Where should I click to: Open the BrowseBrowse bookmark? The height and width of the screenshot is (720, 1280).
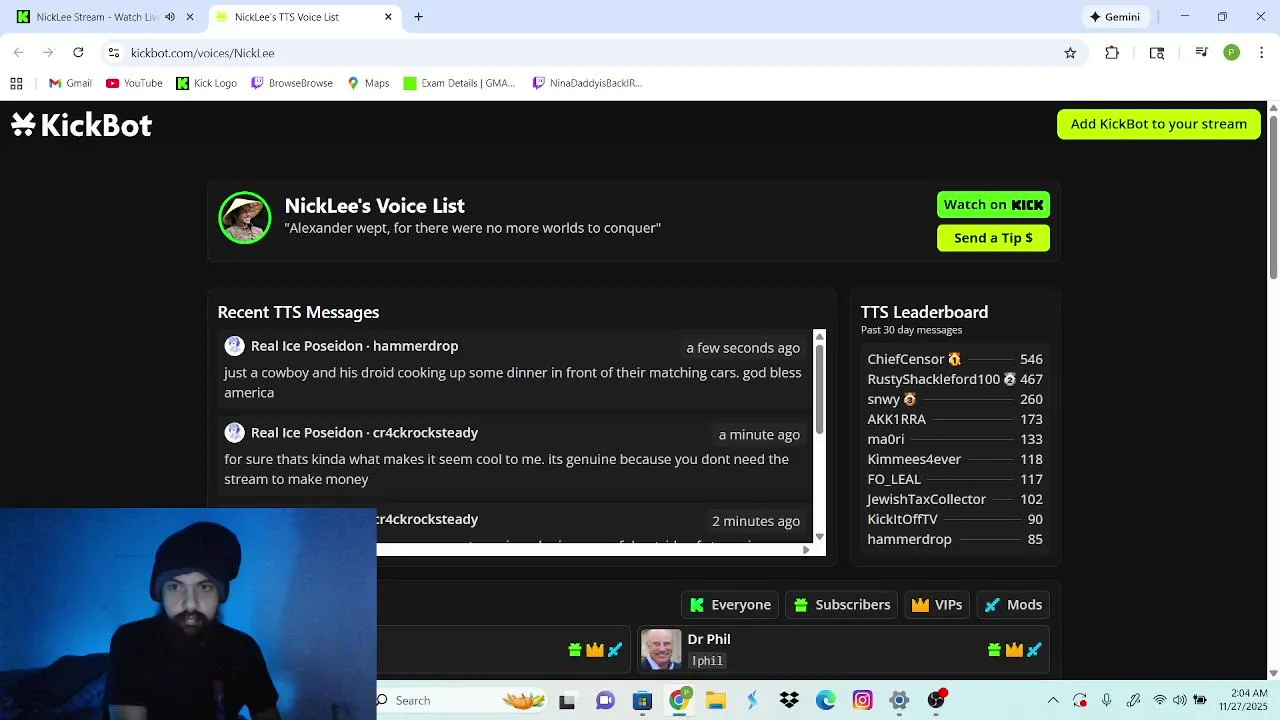(292, 83)
